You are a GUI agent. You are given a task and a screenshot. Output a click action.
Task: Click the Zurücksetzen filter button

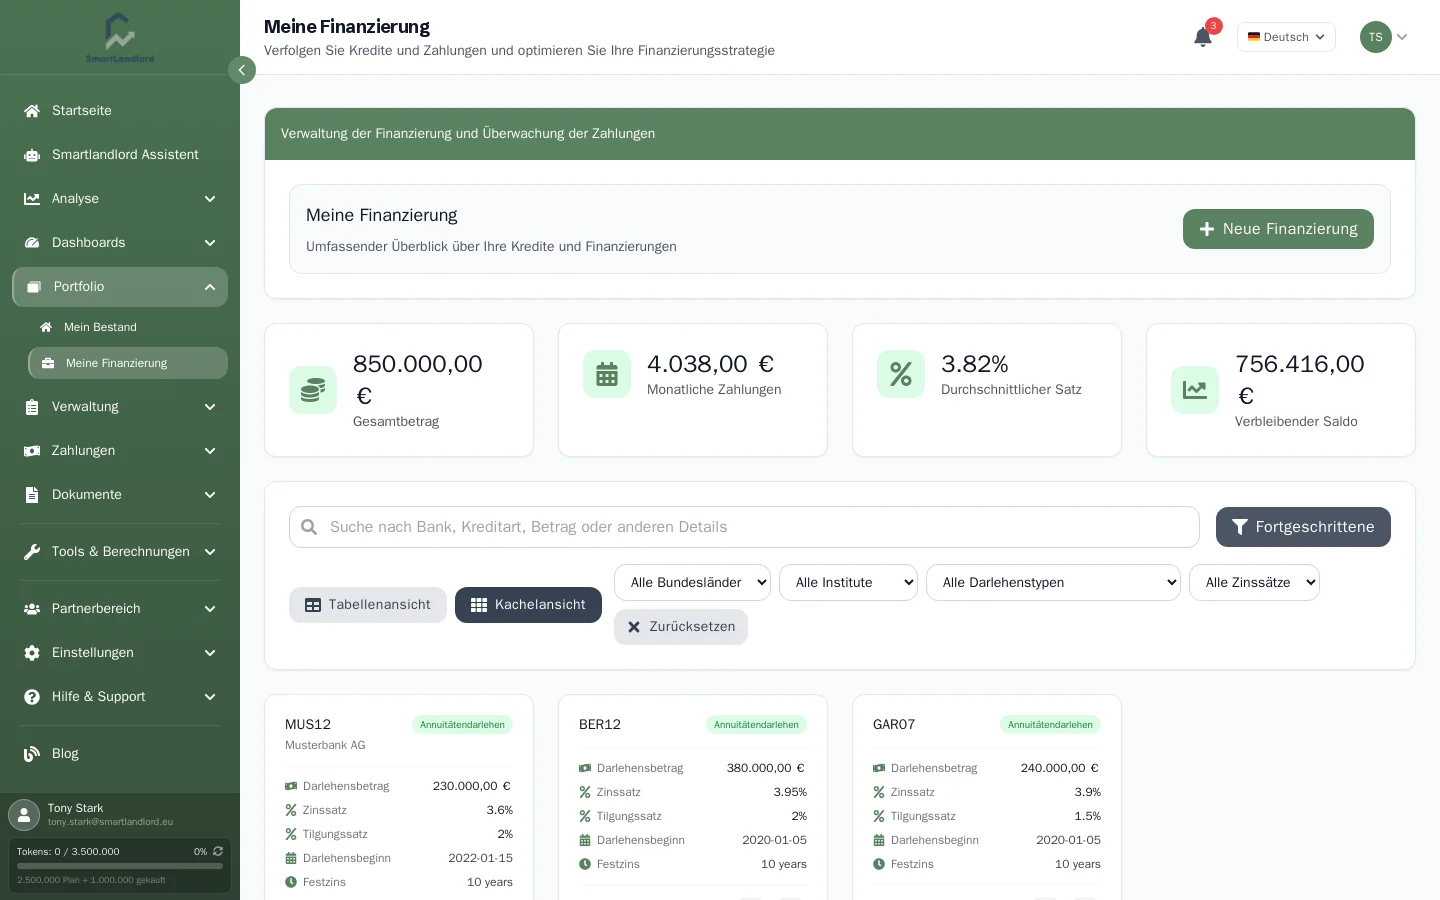[681, 627]
